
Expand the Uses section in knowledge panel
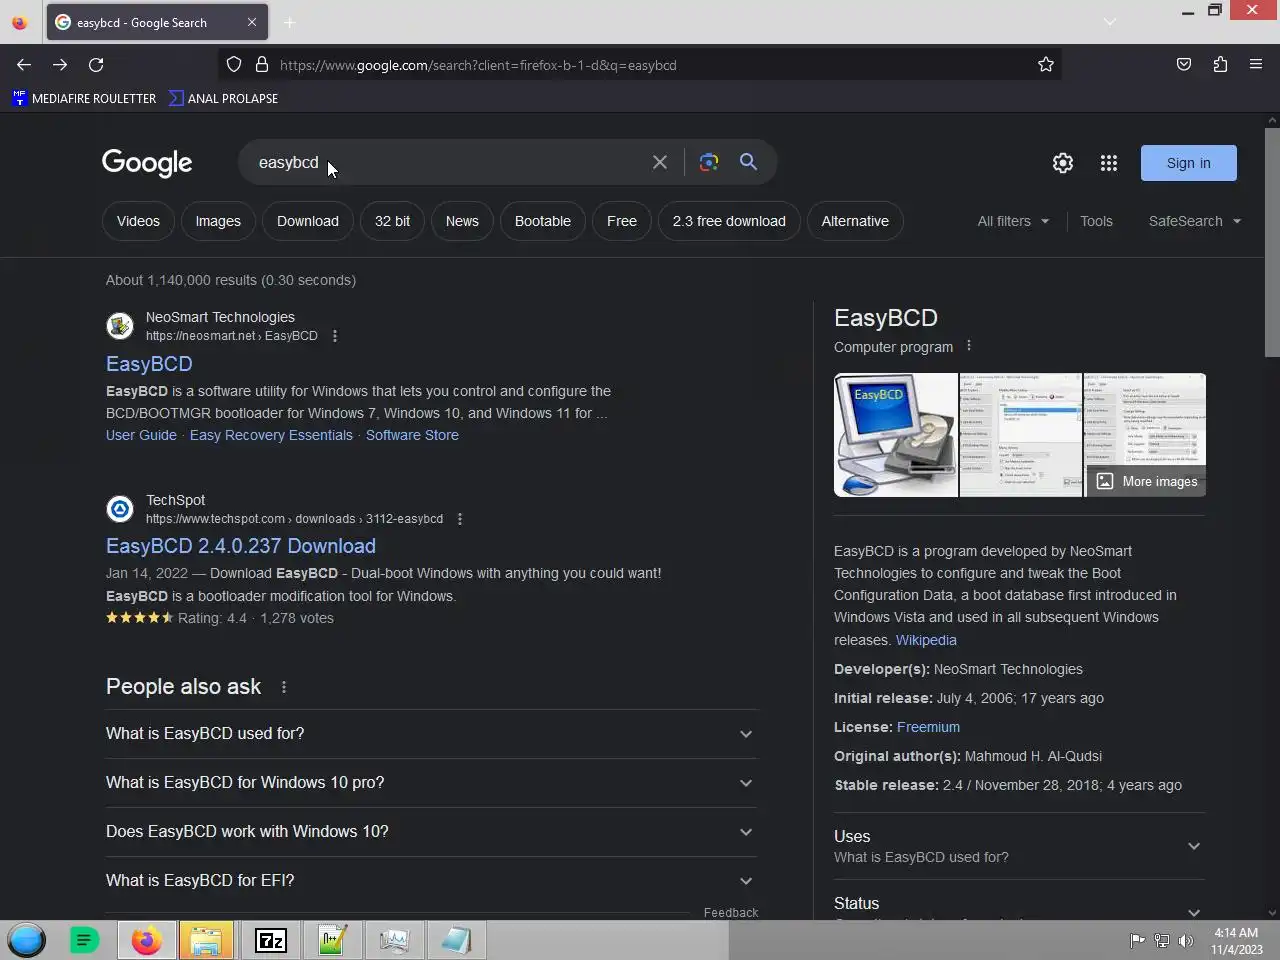tap(1019, 846)
